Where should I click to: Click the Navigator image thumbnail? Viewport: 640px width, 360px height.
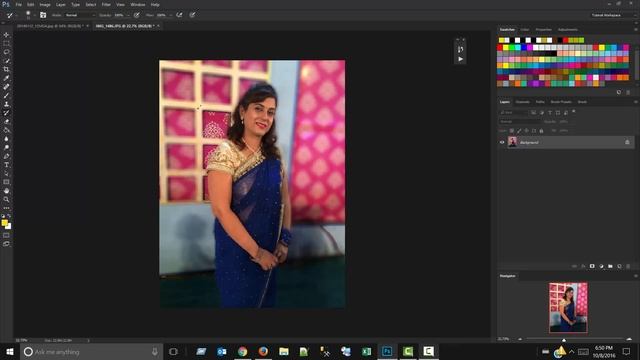(568, 307)
